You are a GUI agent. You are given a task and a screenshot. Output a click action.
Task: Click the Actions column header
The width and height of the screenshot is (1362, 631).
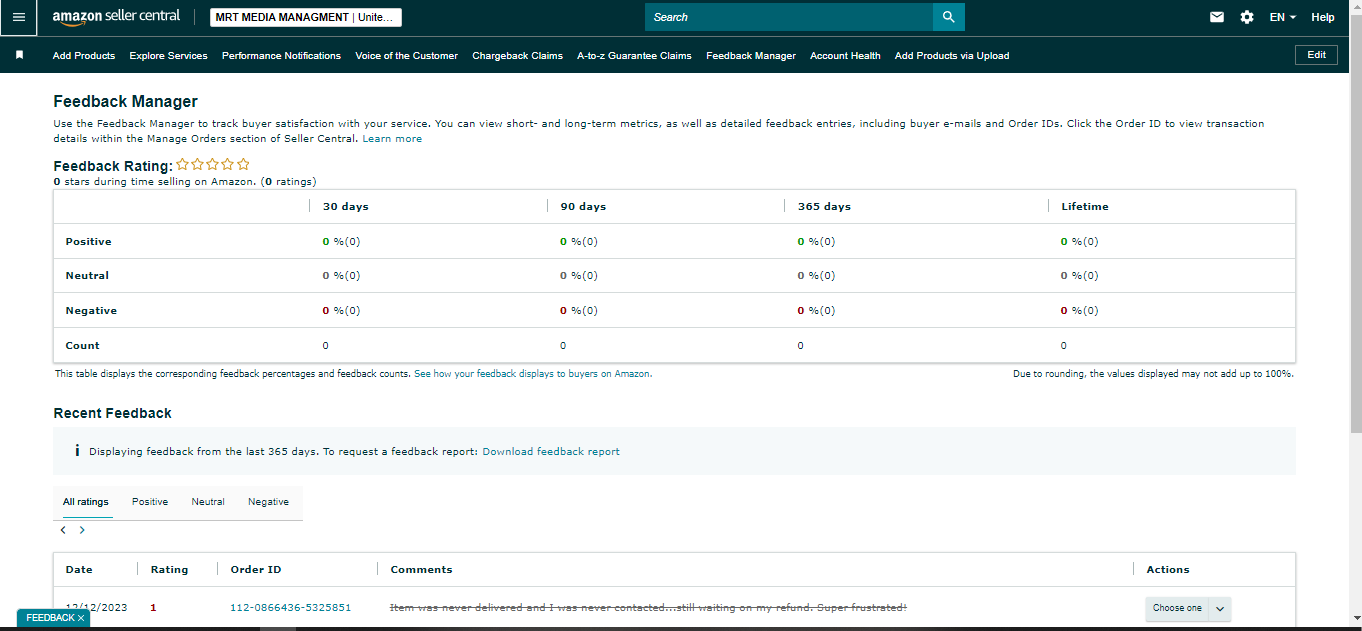point(1168,570)
